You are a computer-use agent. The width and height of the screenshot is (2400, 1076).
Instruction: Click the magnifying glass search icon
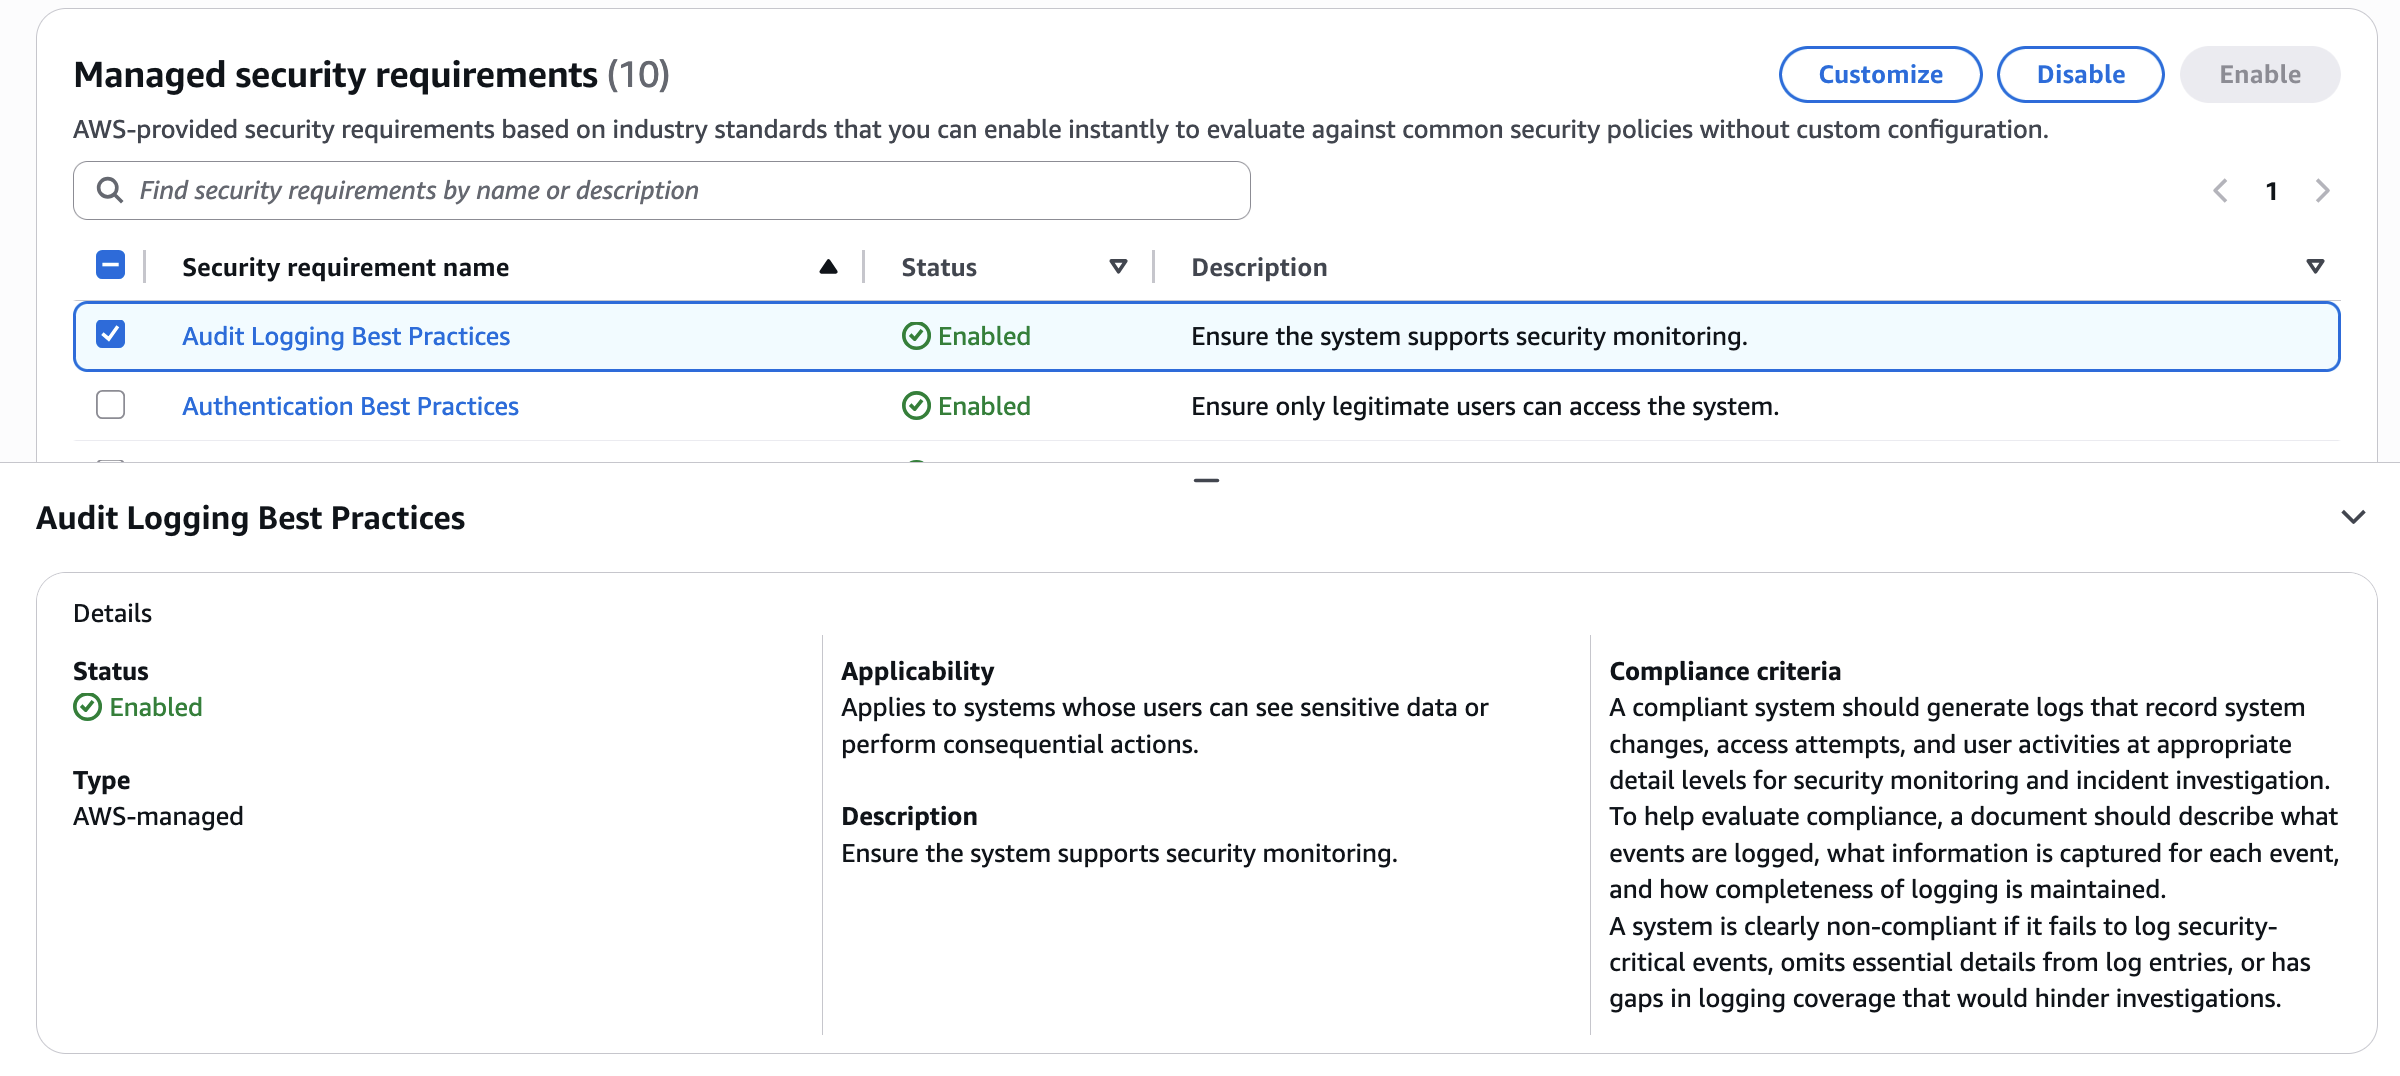tap(109, 190)
